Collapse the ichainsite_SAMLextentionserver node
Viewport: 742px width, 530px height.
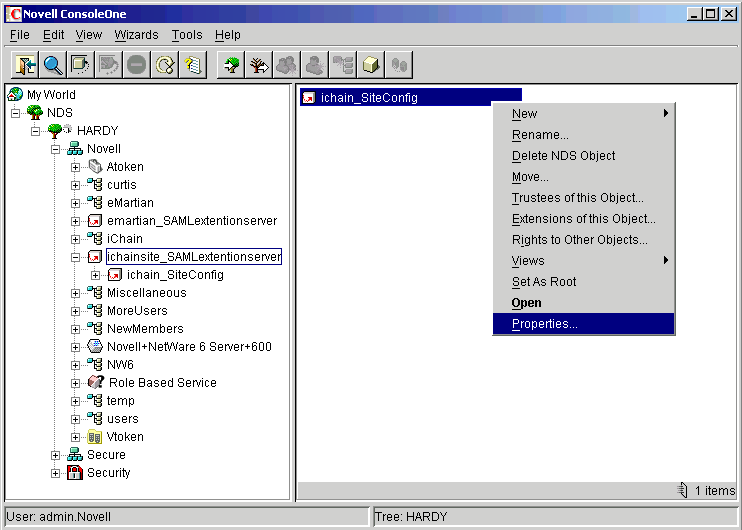(x=76, y=257)
